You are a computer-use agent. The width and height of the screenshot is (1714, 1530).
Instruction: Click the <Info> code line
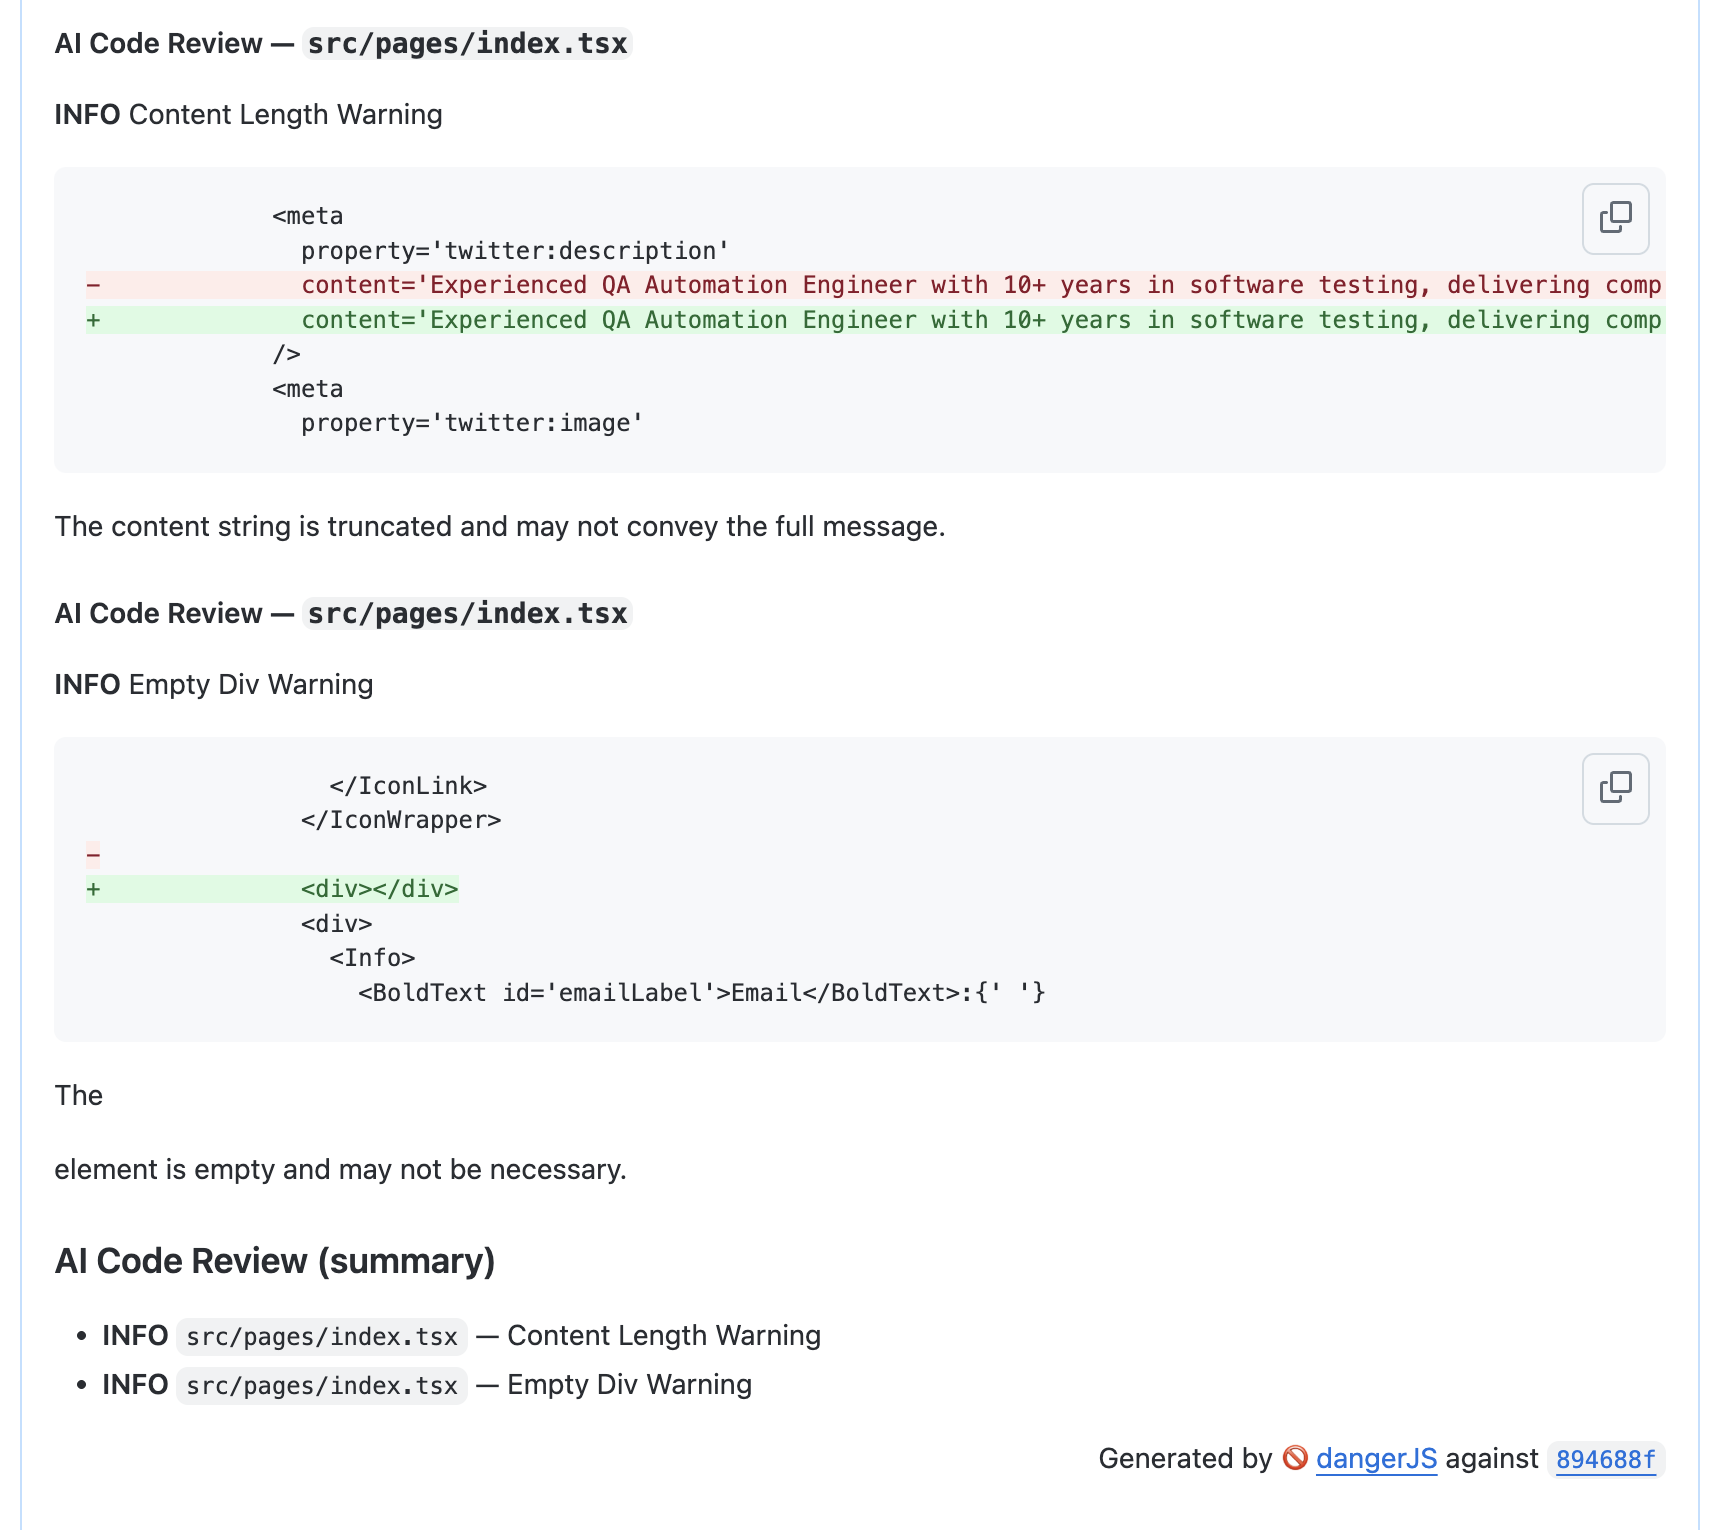372,958
